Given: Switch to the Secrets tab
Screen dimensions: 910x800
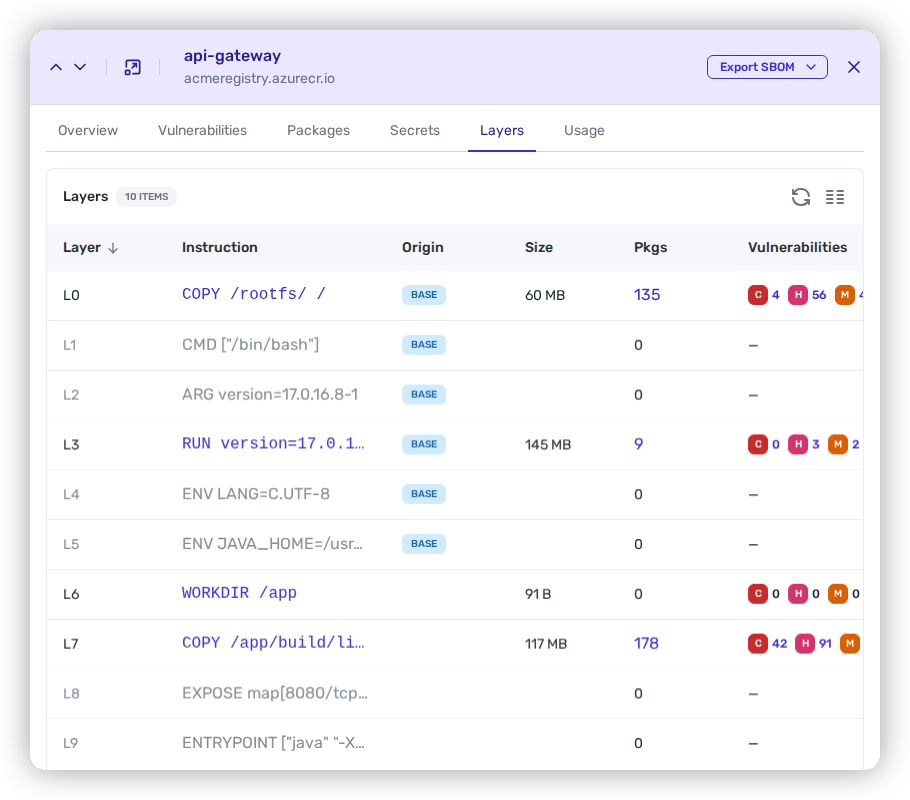Looking at the screenshot, I should pyautogui.click(x=414, y=131).
